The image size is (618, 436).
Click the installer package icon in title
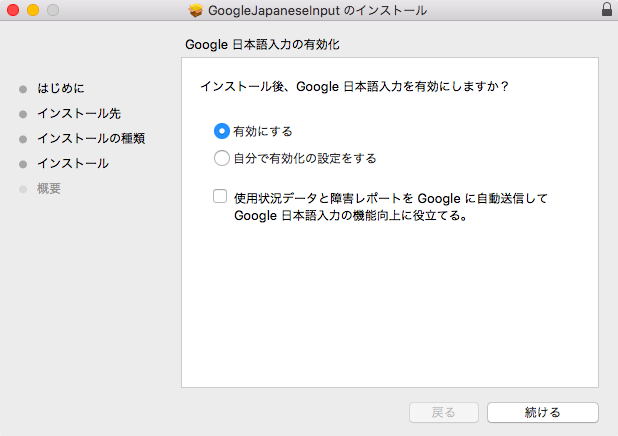[195, 10]
